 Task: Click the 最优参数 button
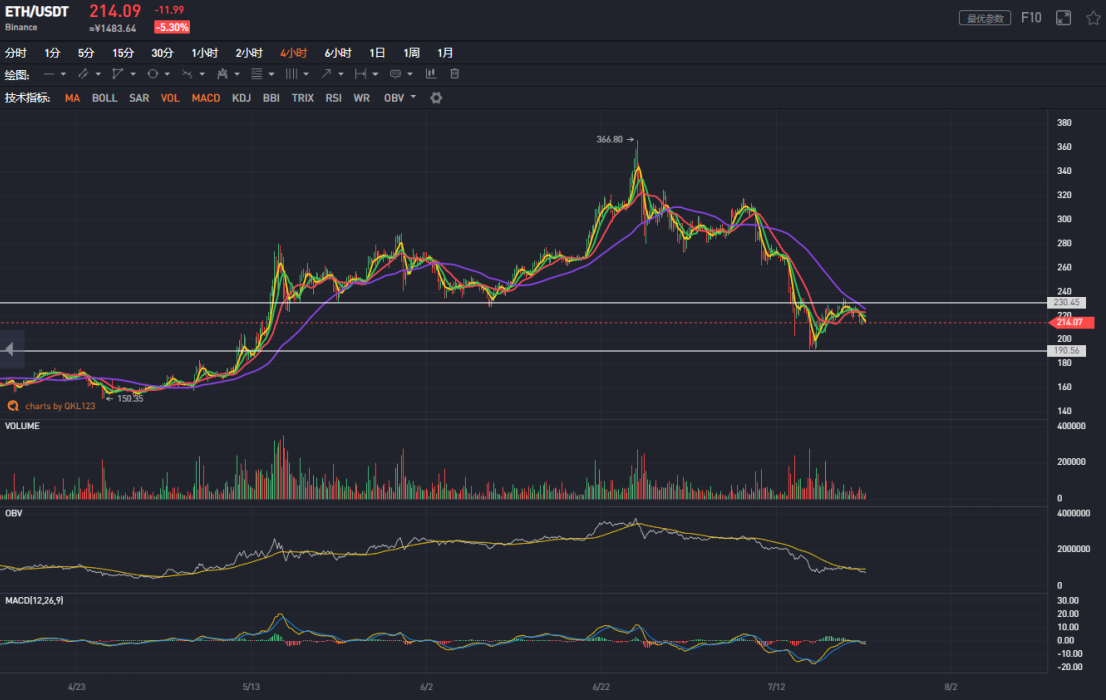click(985, 18)
